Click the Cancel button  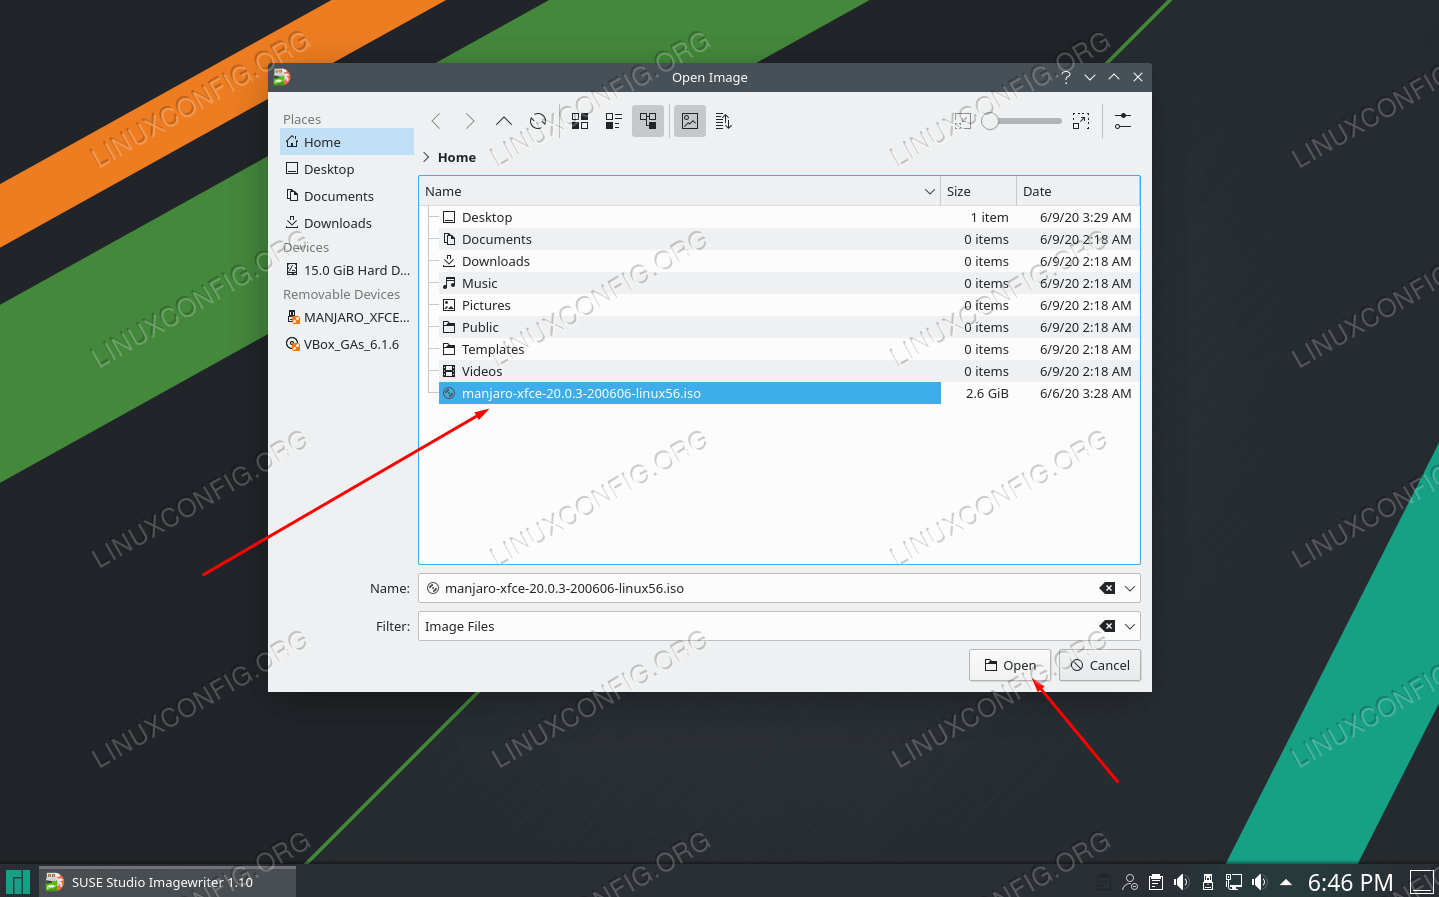[x=1099, y=665]
